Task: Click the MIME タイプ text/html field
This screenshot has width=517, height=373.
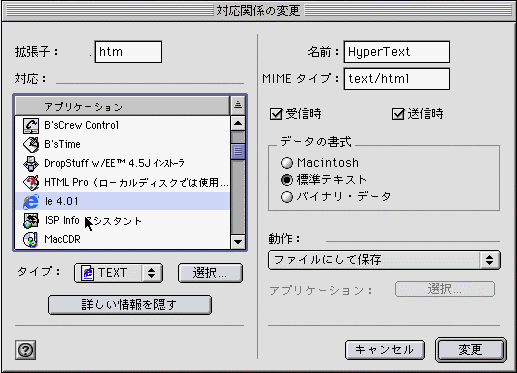Action: [397, 79]
